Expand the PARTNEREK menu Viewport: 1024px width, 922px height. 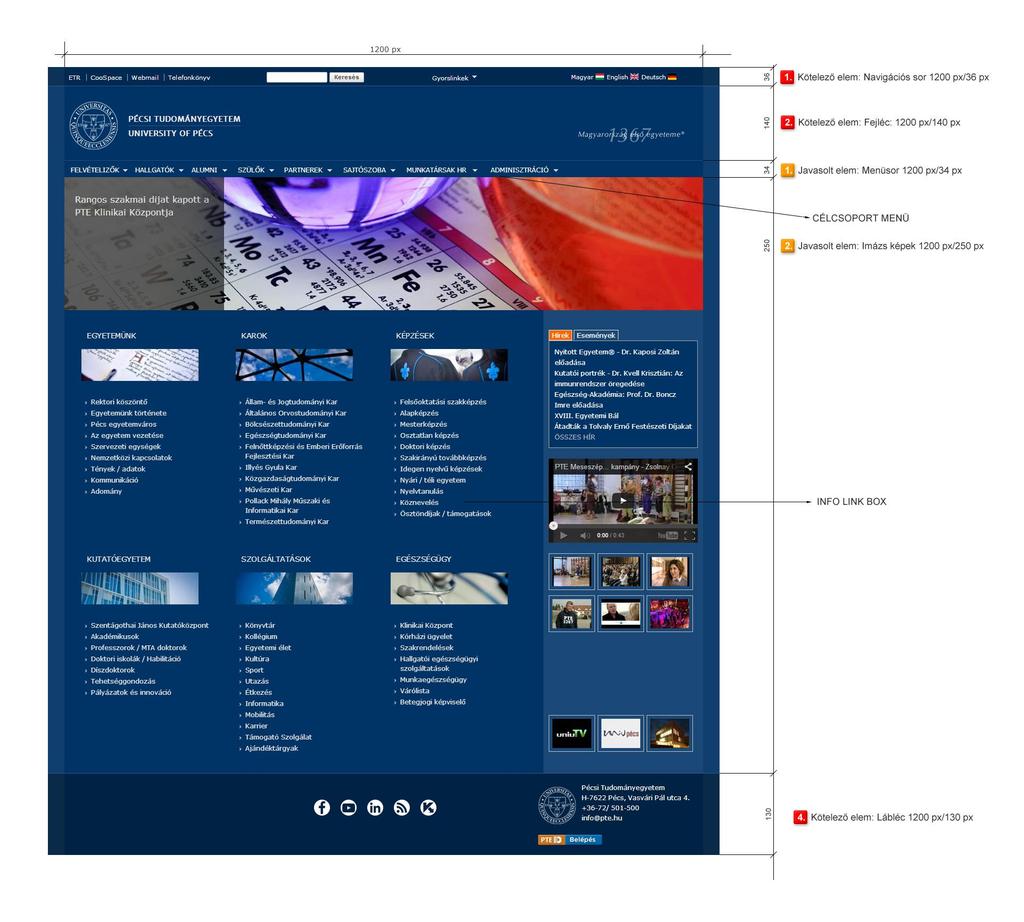click(x=308, y=170)
